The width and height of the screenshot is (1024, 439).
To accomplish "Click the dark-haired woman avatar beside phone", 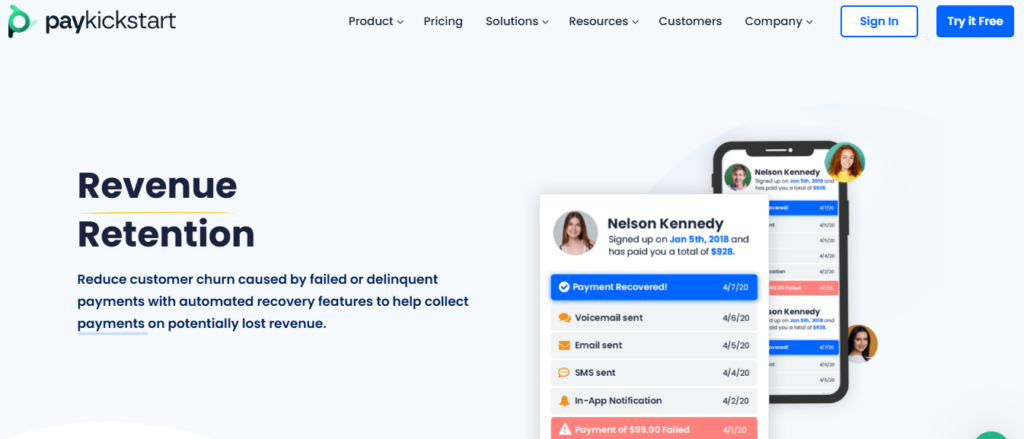I will tap(858, 343).
